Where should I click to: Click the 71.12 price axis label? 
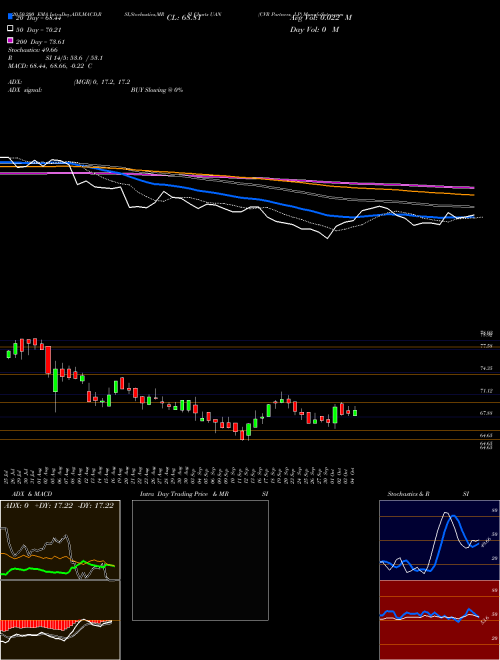[487, 391]
